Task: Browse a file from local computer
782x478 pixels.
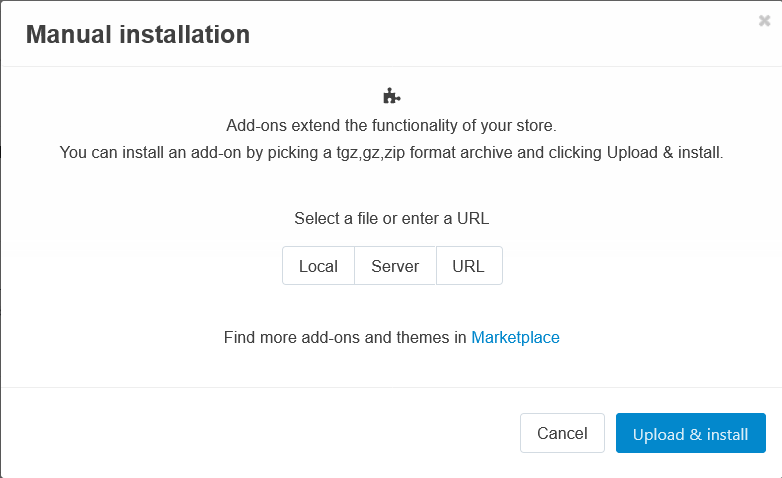Action: [318, 266]
